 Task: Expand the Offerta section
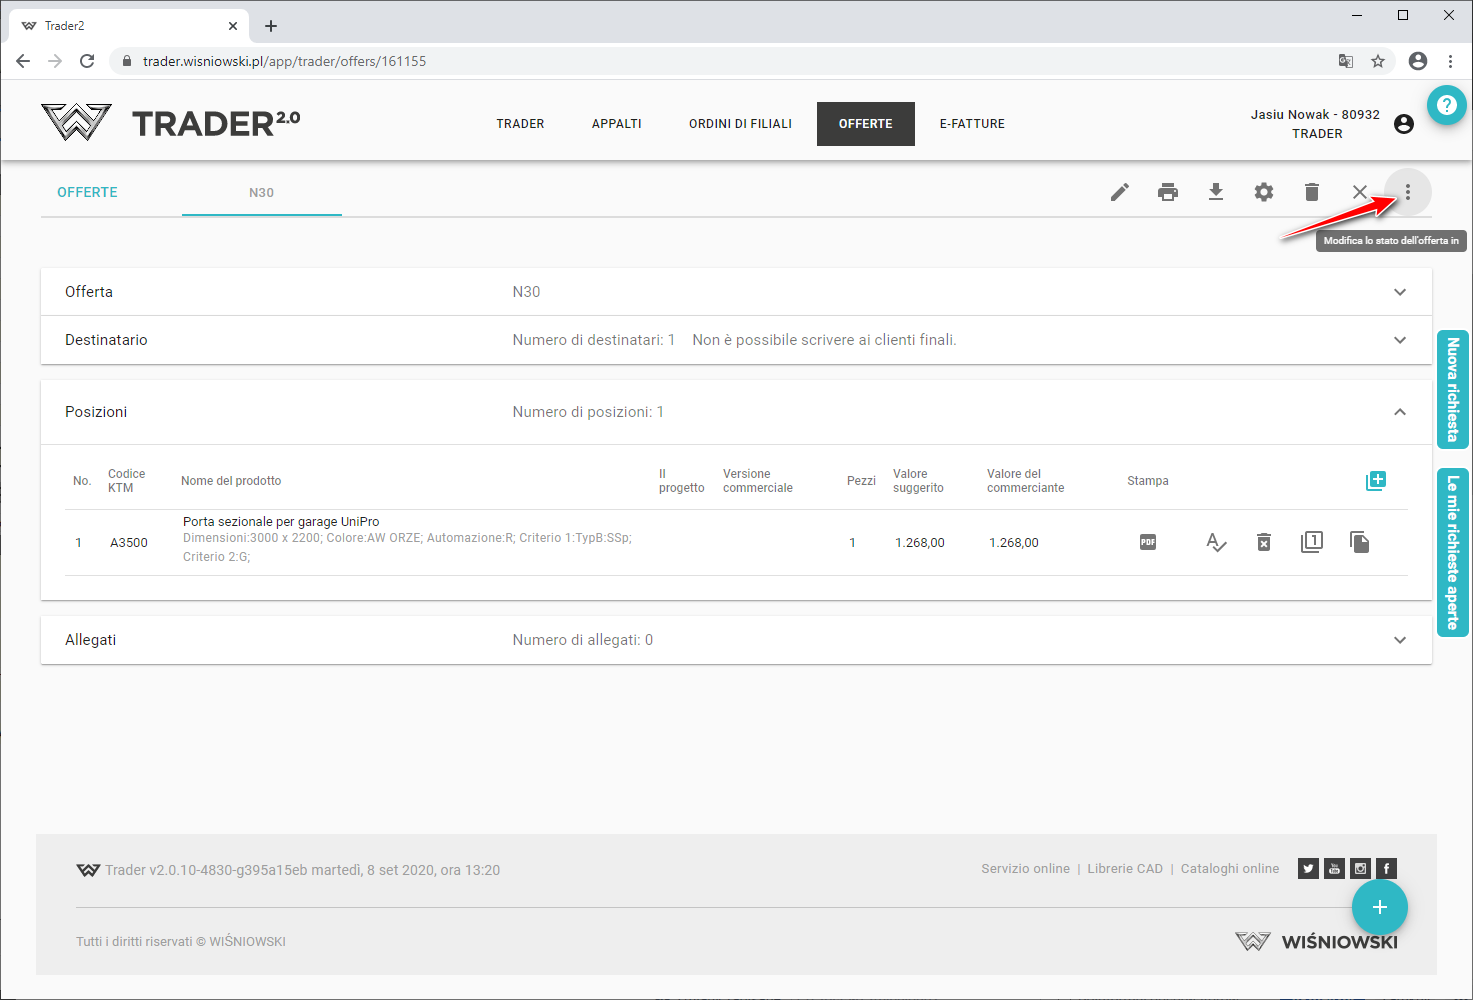pyautogui.click(x=1399, y=292)
